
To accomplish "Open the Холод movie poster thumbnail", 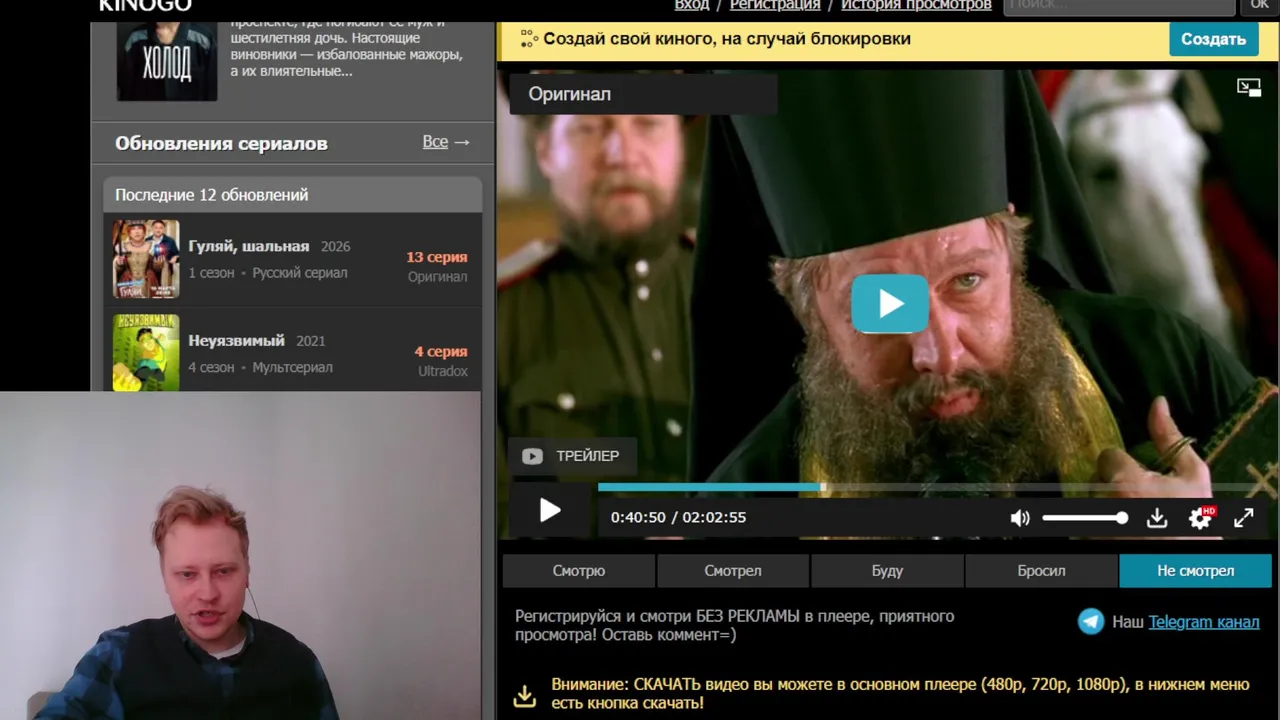I will tap(167, 60).
